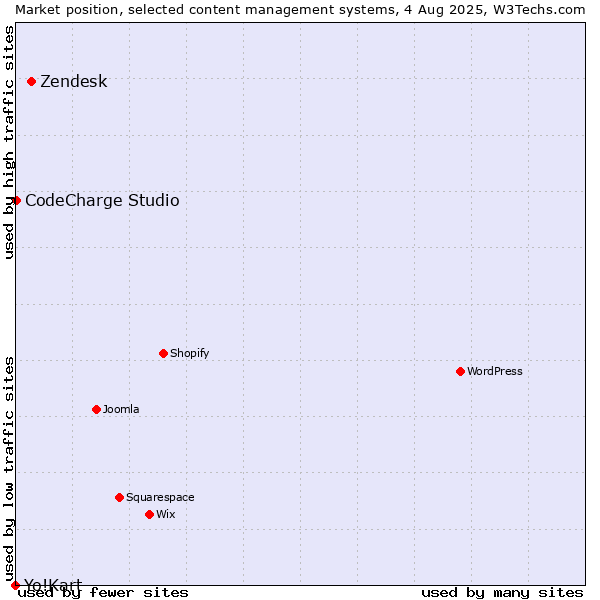Click the Wix label text
600x600 pixels.
click(x=166, y=514)
